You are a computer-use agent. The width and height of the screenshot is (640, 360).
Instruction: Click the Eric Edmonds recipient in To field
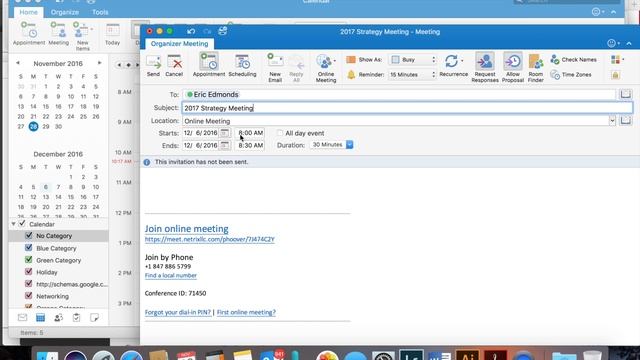(x=213, y=94)
